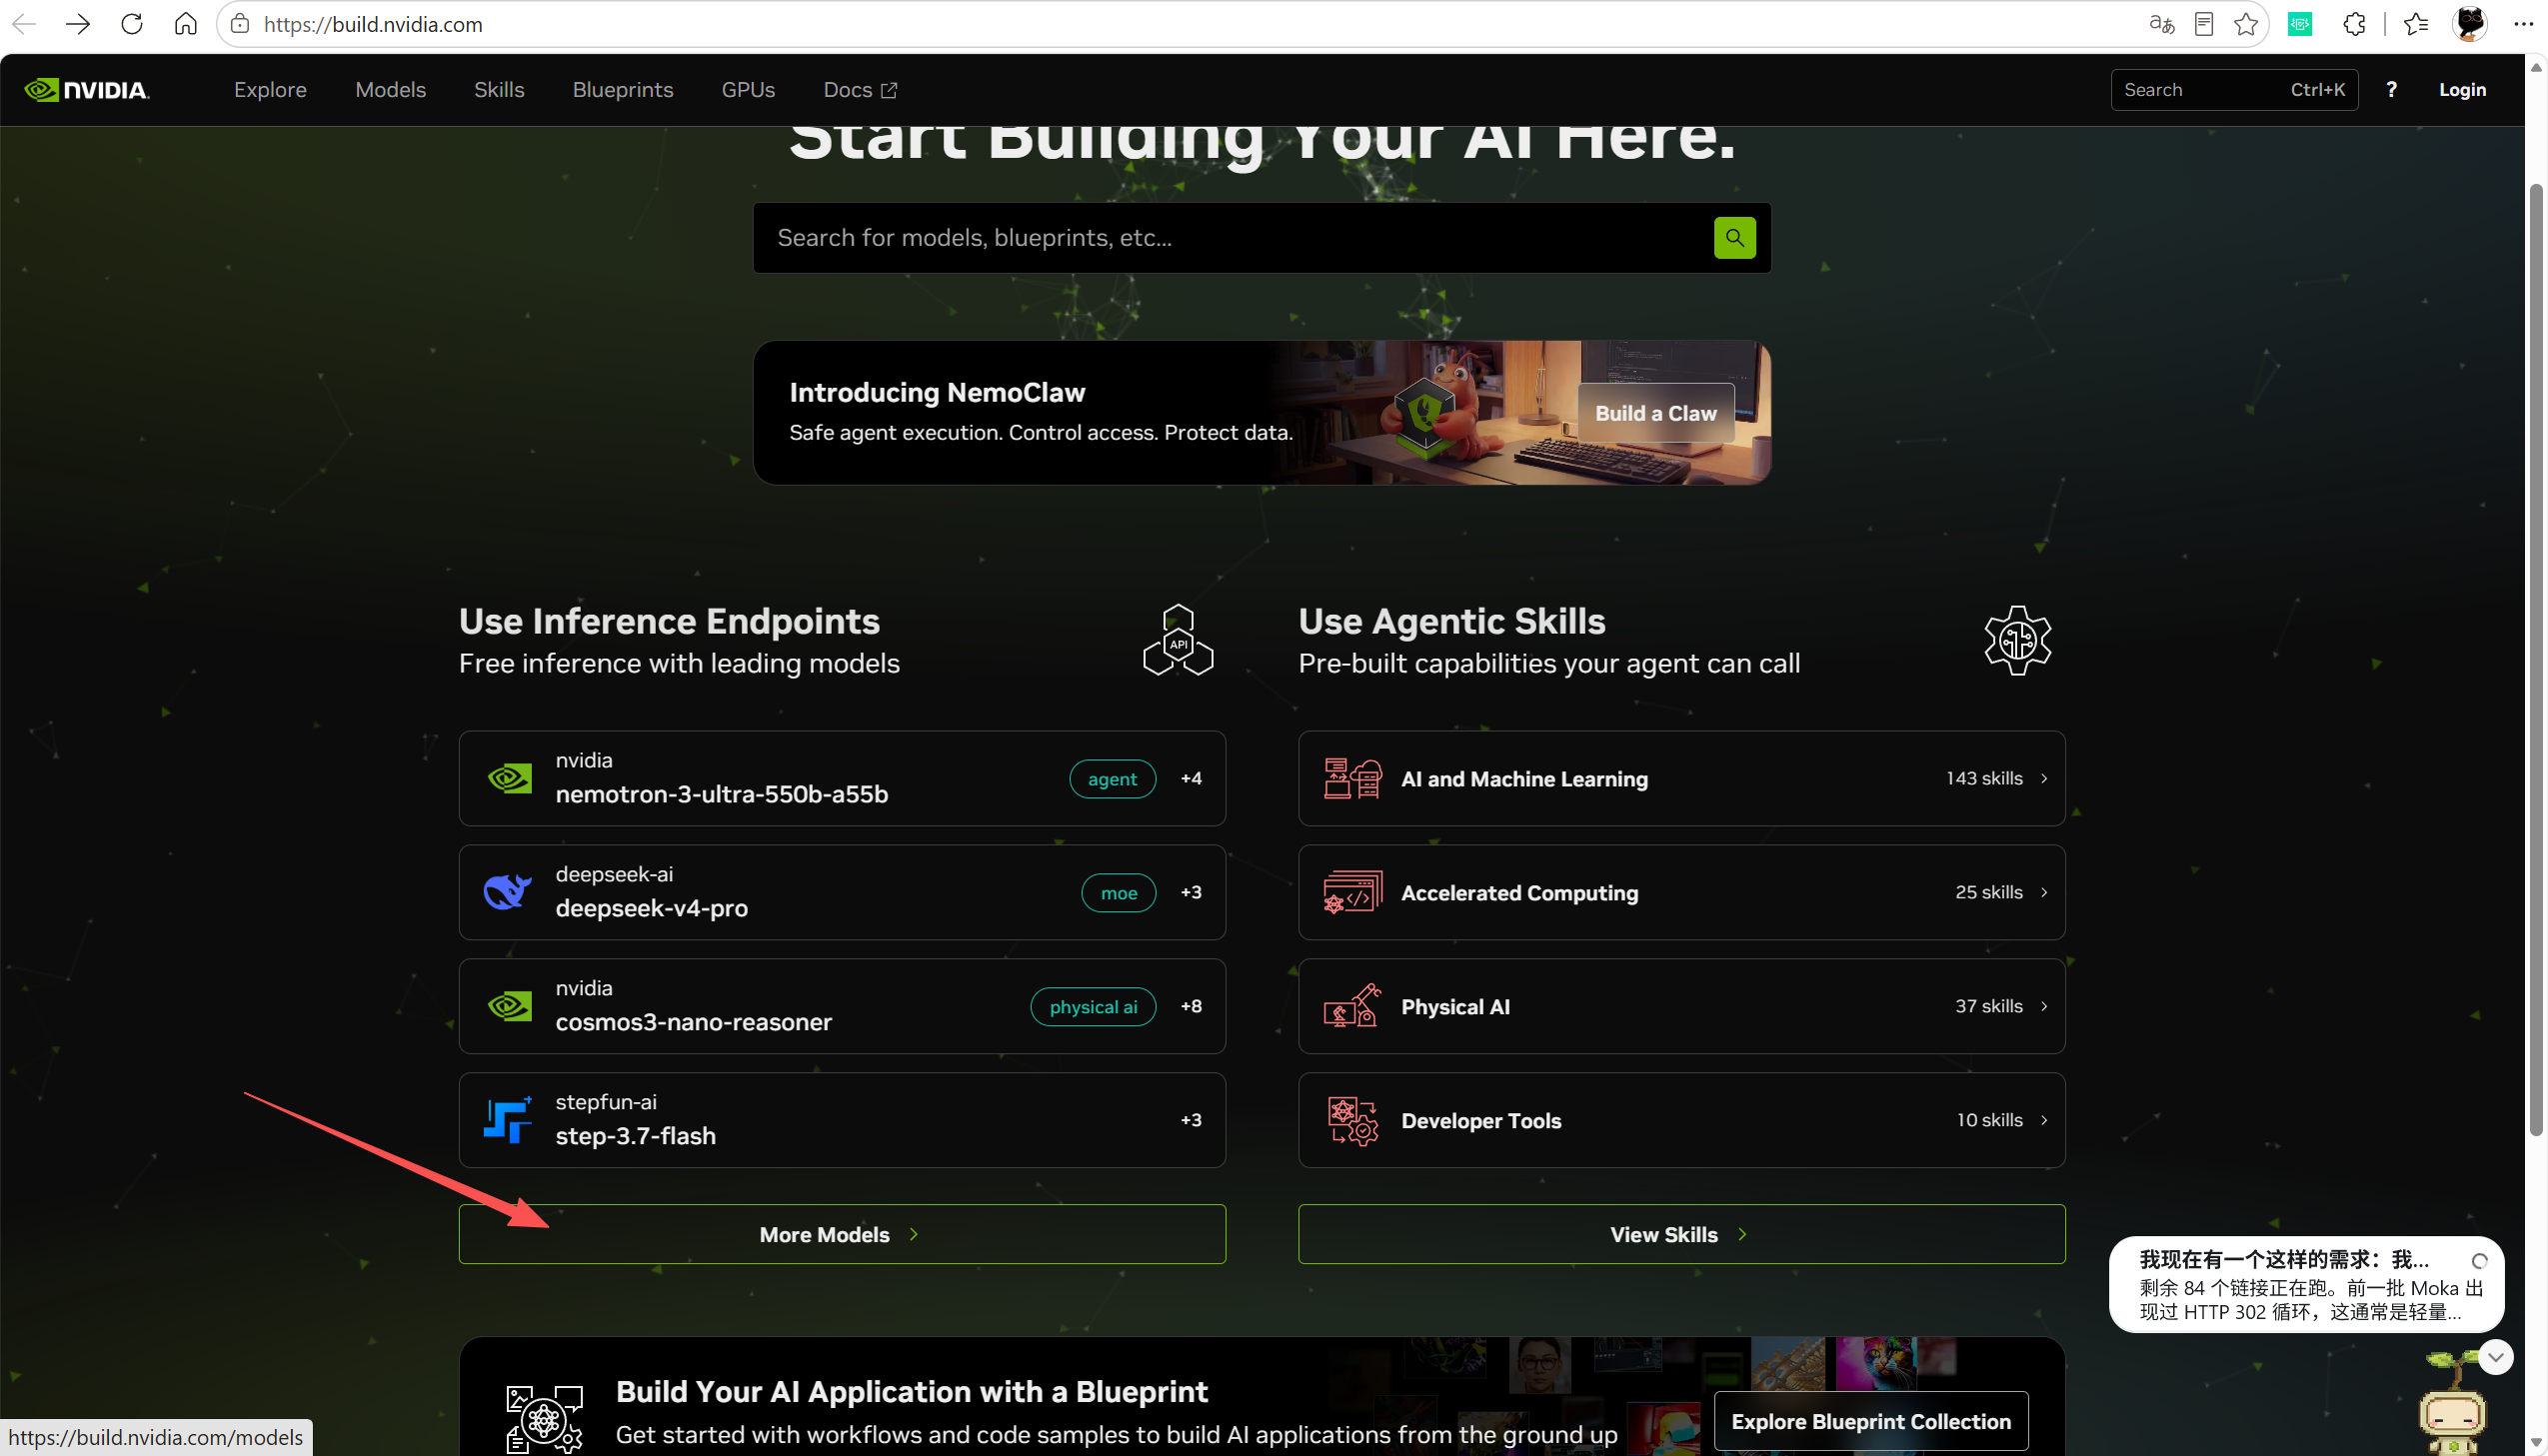
Task: Click the browser profile avatar
Action: [2470, 24]
